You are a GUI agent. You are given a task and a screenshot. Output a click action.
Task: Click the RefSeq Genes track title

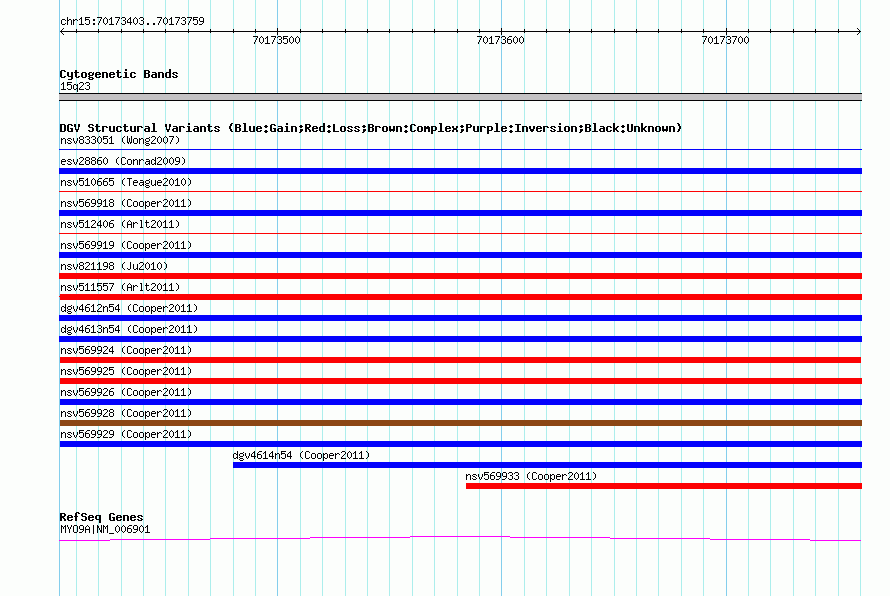tap(101, 517)
